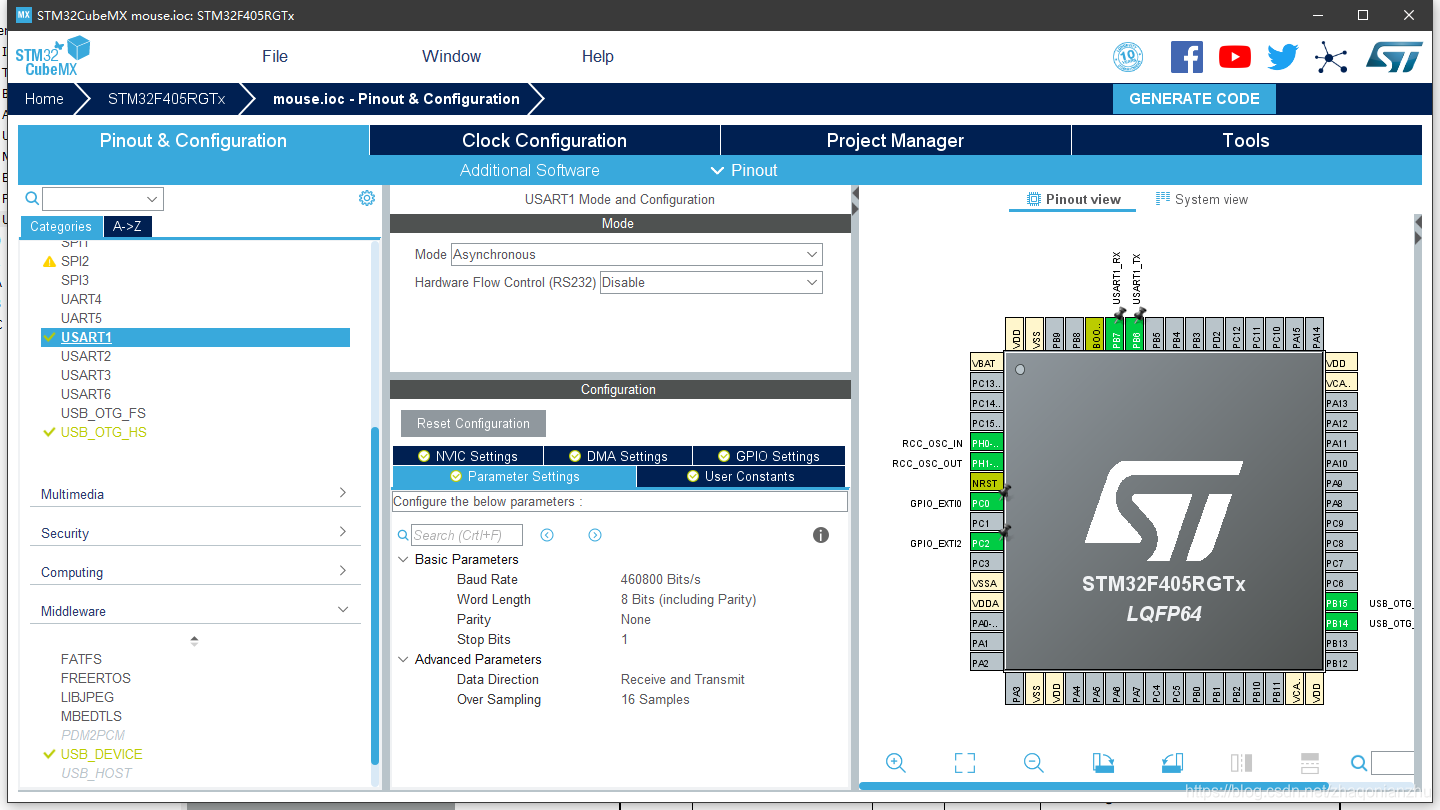Go to the previous parameter search result
This screenshot has height=810, width=1440.
click(547, 535)
